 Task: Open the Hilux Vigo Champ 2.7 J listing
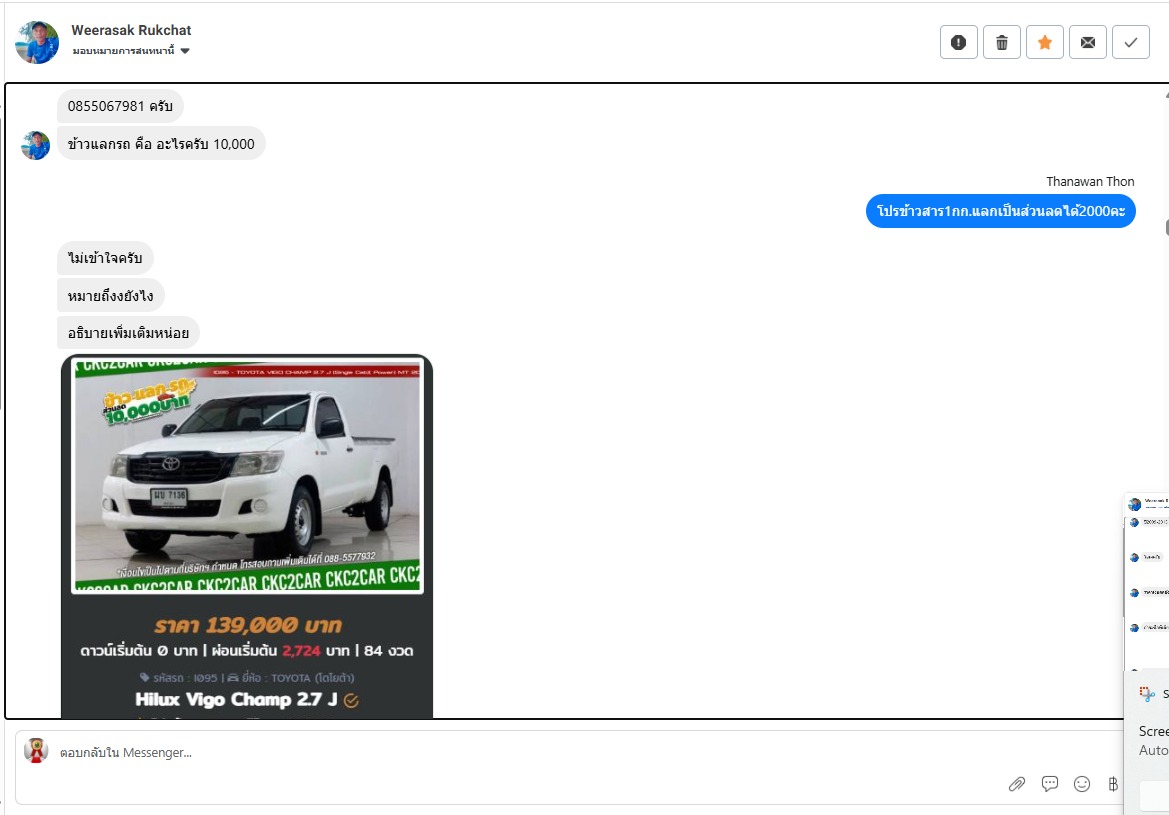tap(241, 700)
